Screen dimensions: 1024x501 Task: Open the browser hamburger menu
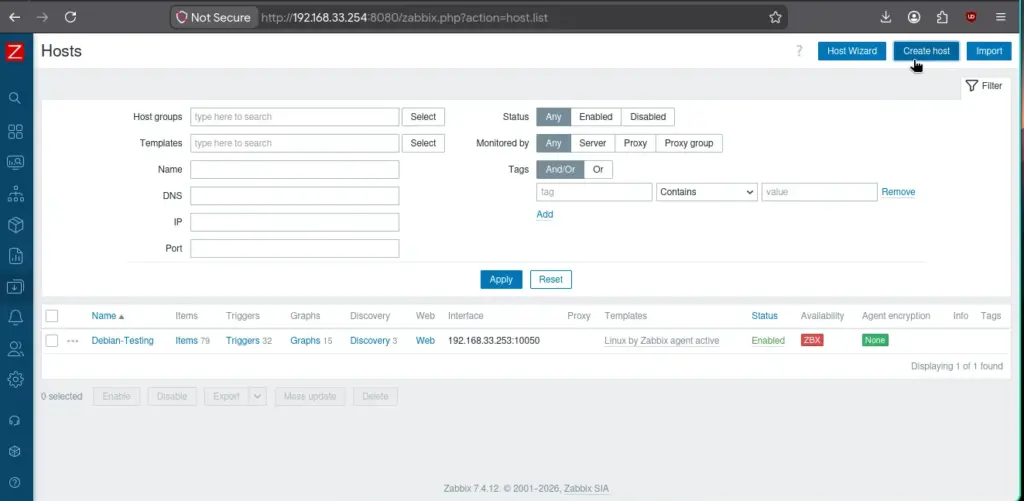click(1000, 18)
